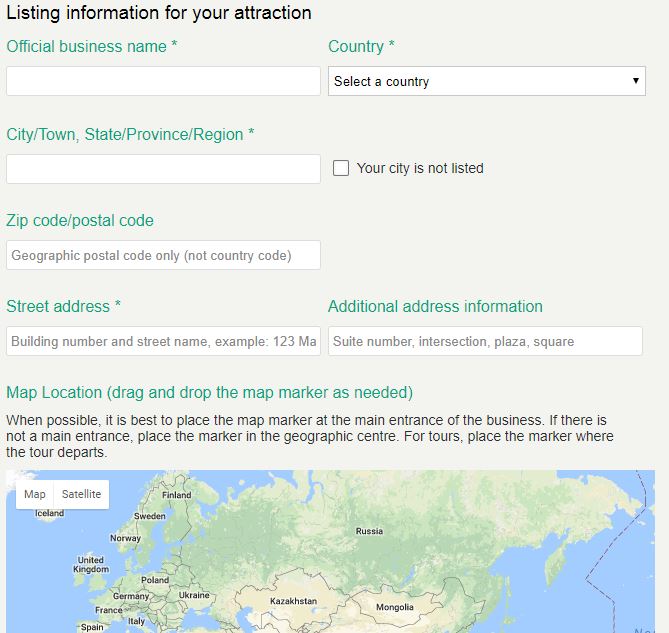Click the Street address input field
Viewport: 669px width, 633px height.
(163, 341)
